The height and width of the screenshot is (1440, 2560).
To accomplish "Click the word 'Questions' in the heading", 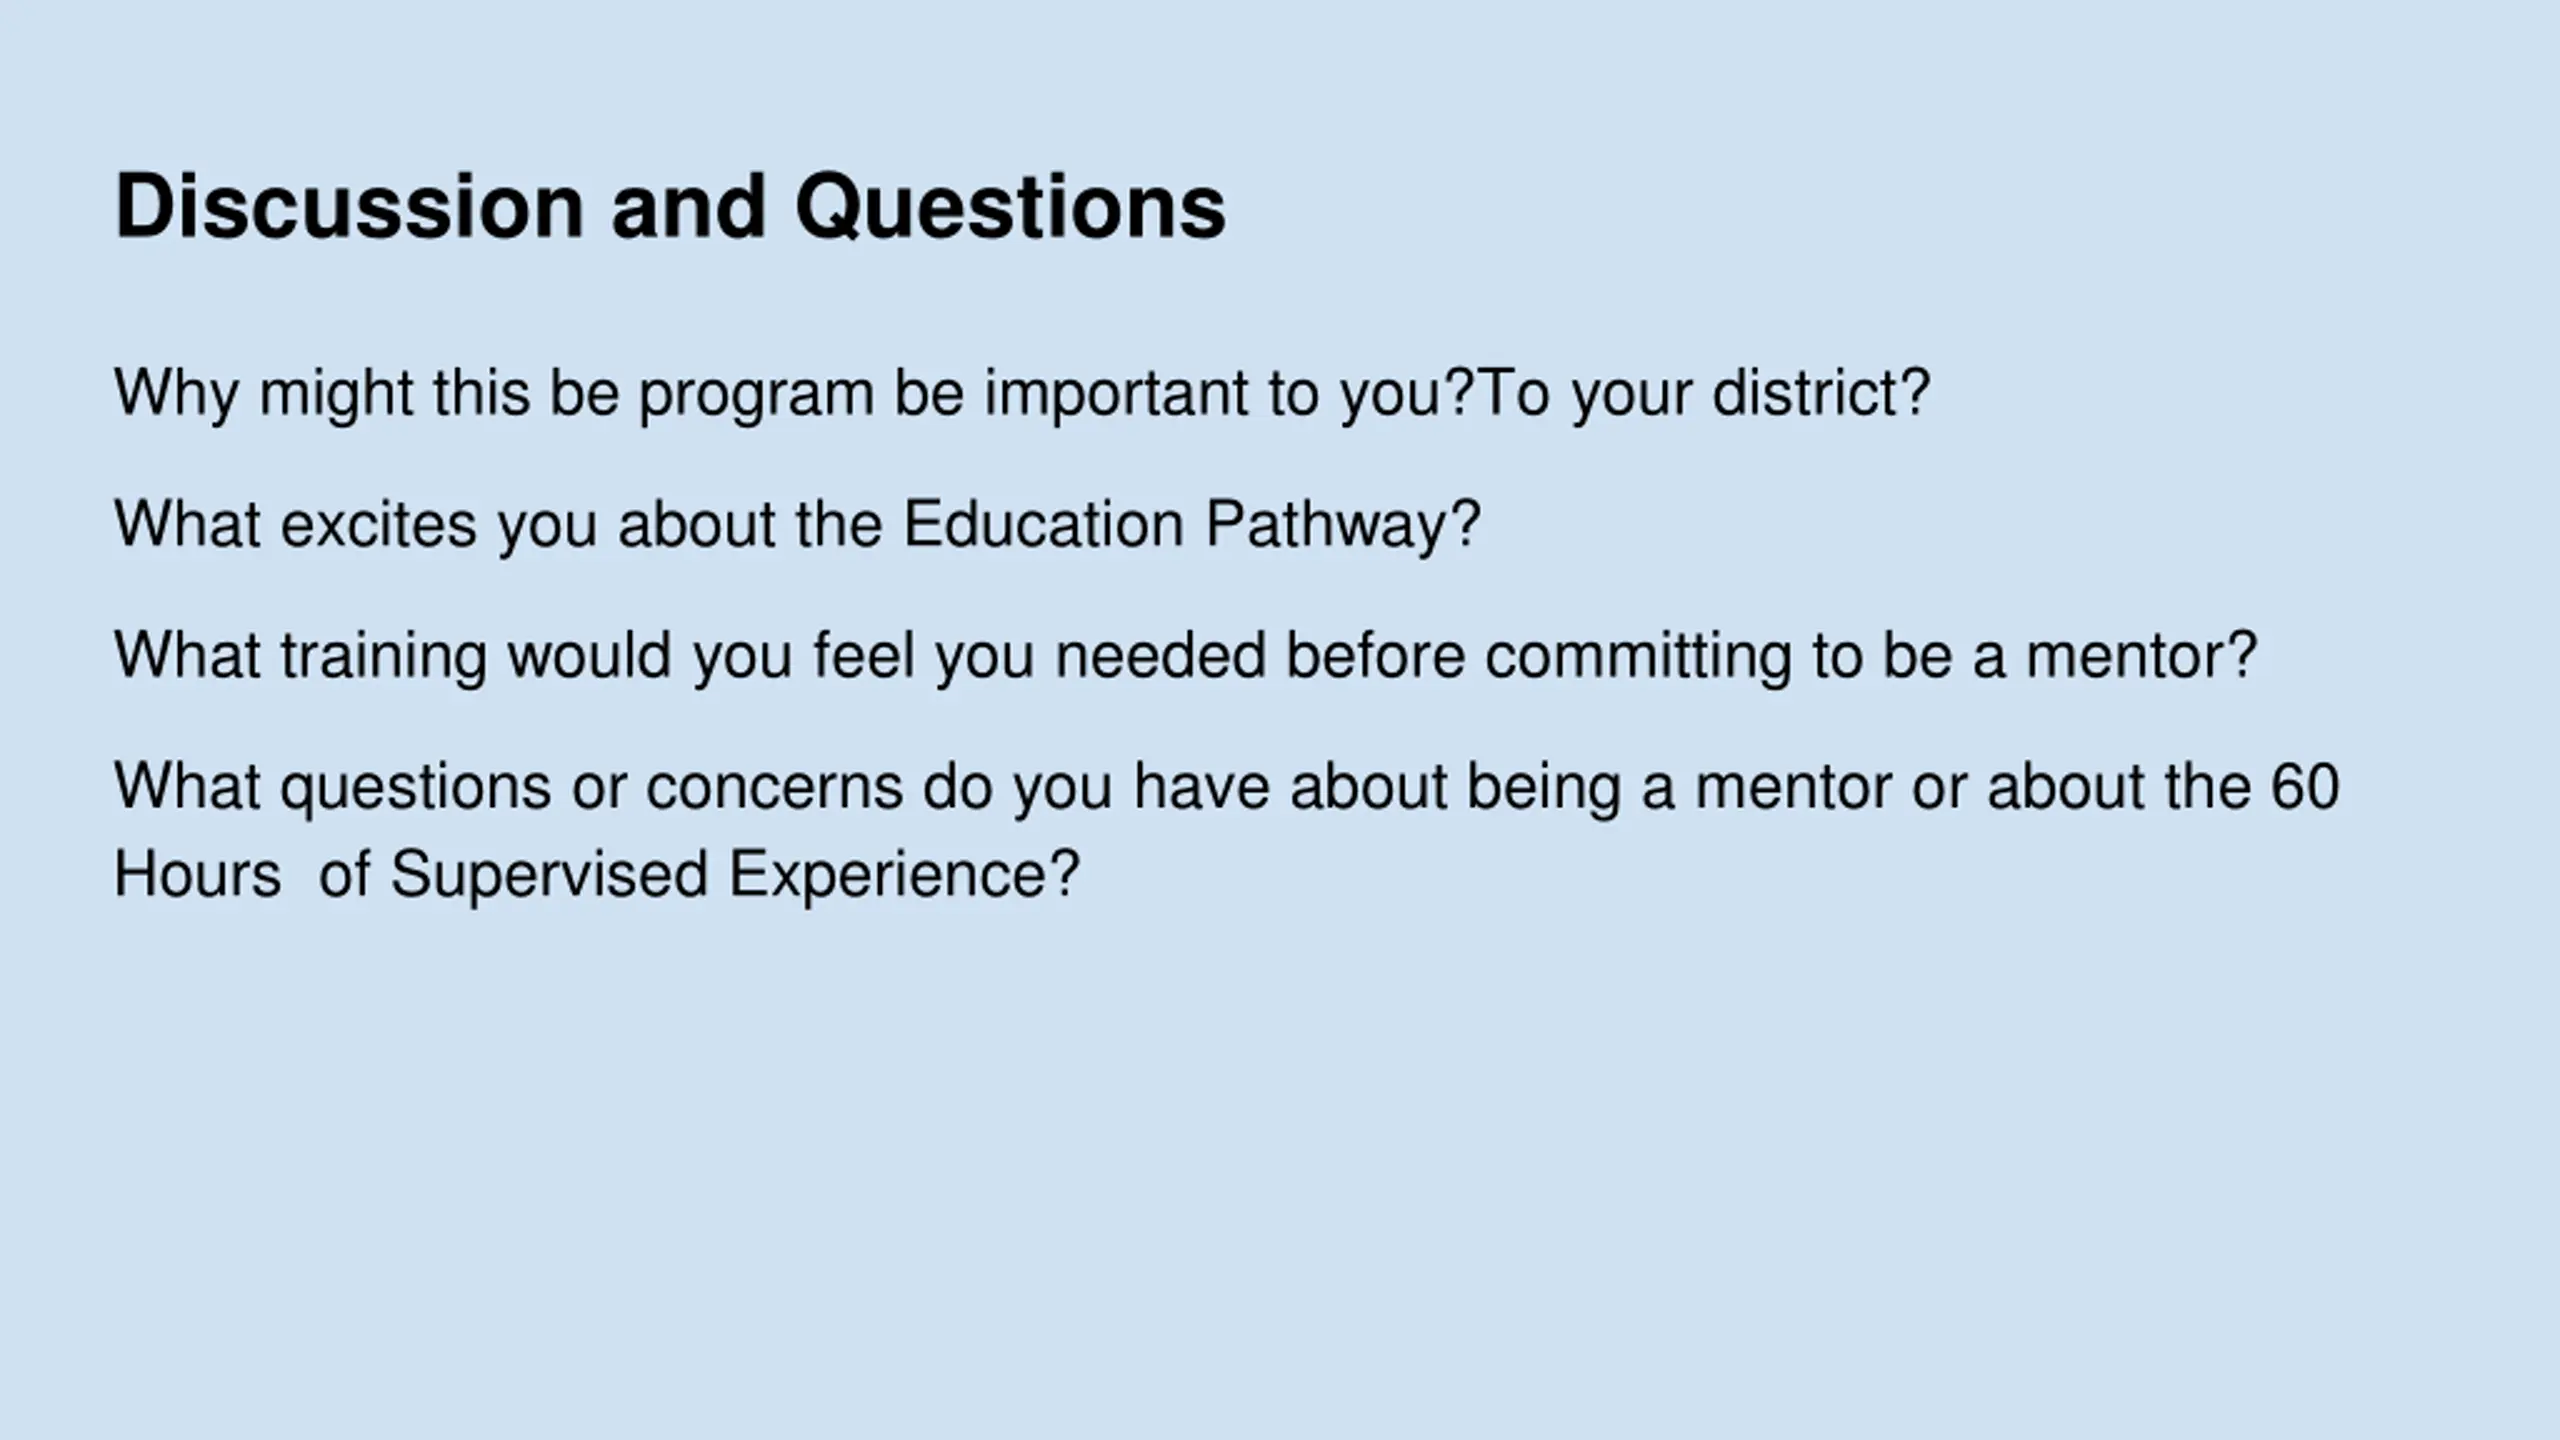I will click(1010, 207).
